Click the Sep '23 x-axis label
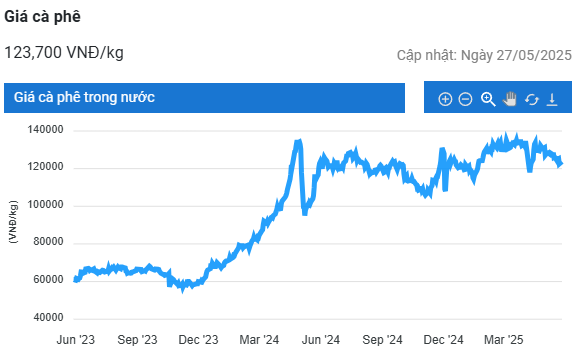This screenshot has width=584, height=363. (137, 340)
